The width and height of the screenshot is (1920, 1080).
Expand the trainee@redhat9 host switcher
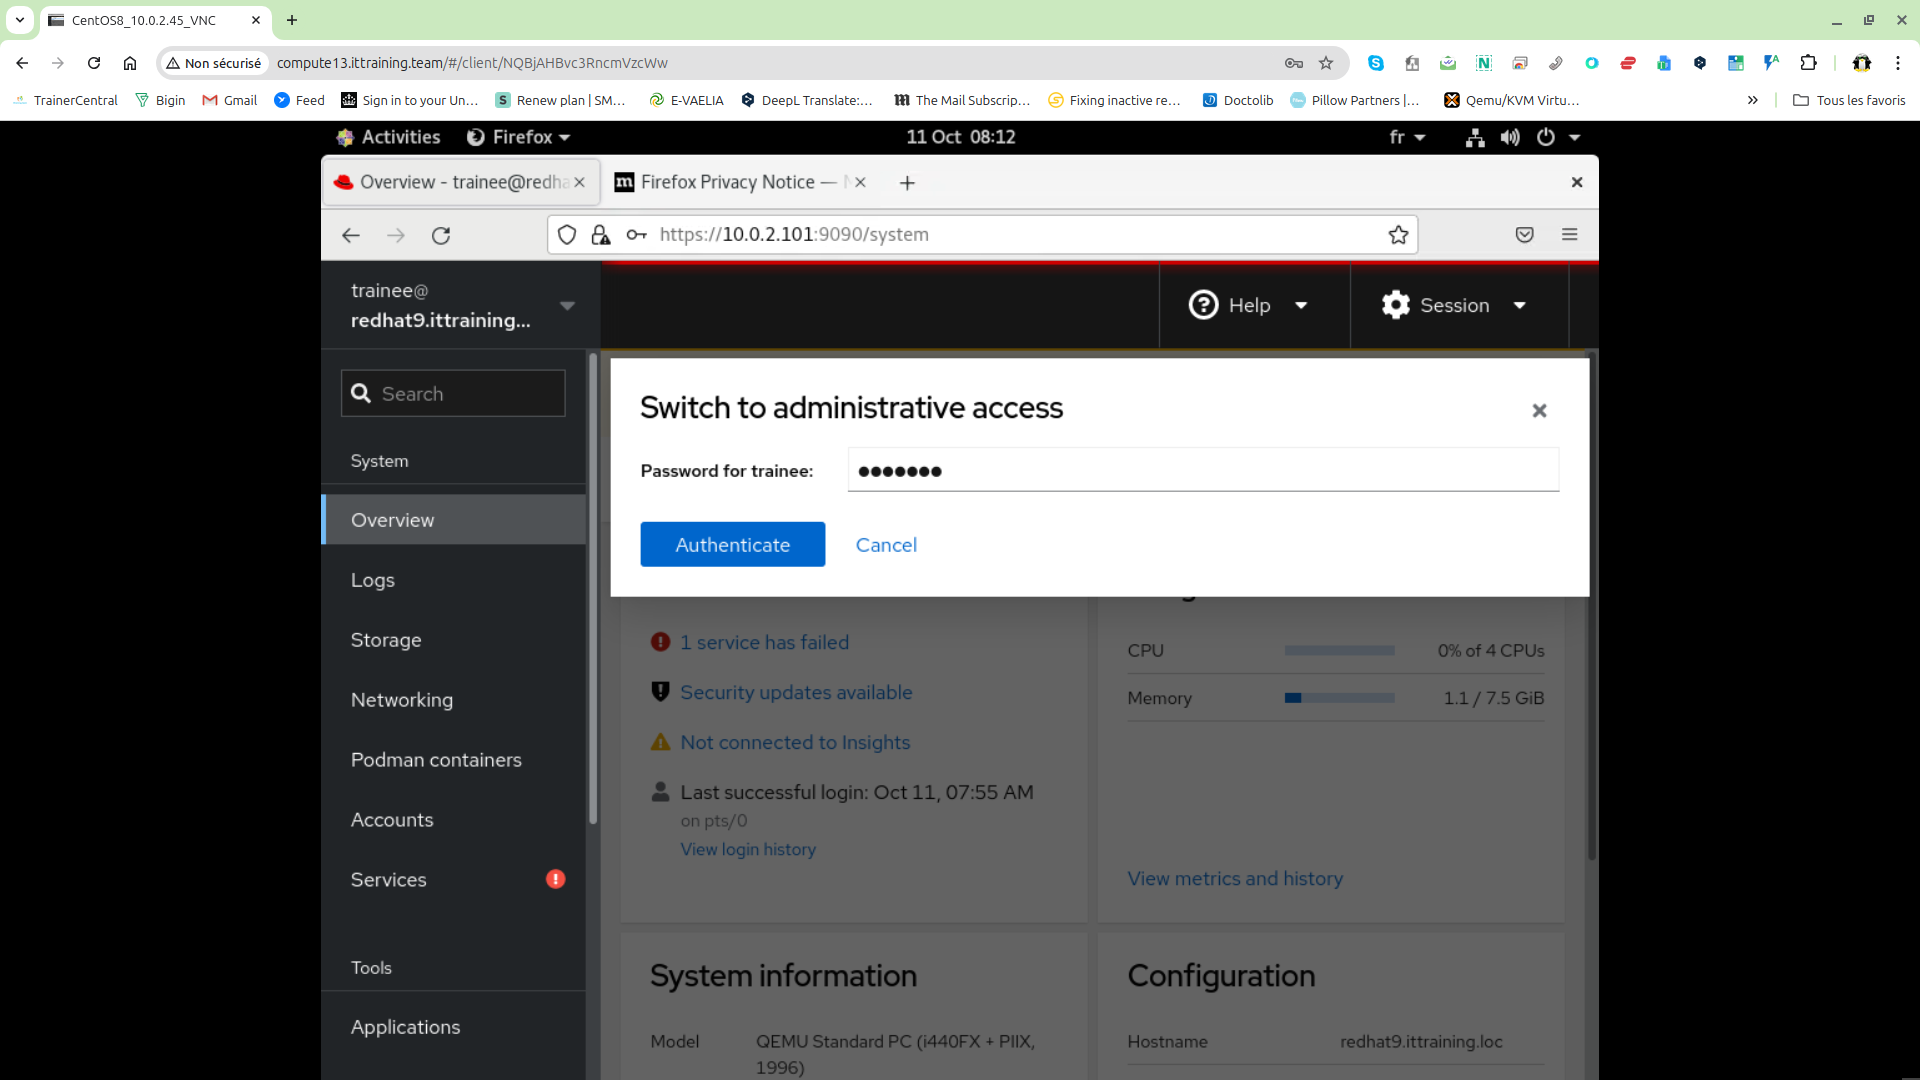pyautogui.click(x=460, y=305)
